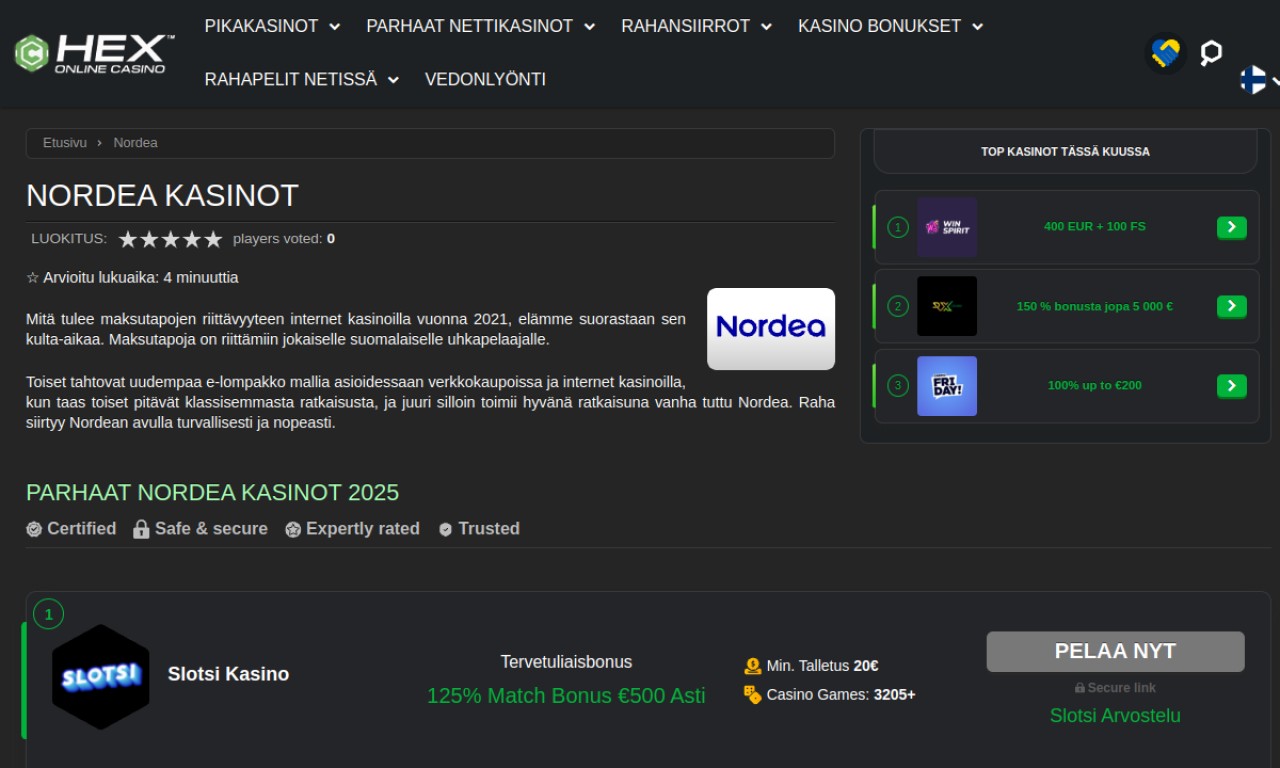Click the Tervetuliaisbonus label
Screen dimensions: 1280x768
click(566, 662)
